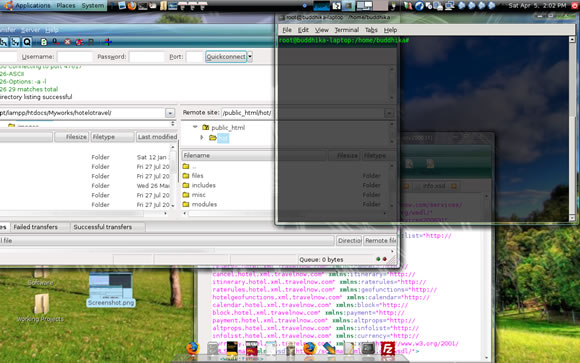
Task: Click the terminal monitor icon in dock
Action: pyautogui.click(x=368, y=349)
